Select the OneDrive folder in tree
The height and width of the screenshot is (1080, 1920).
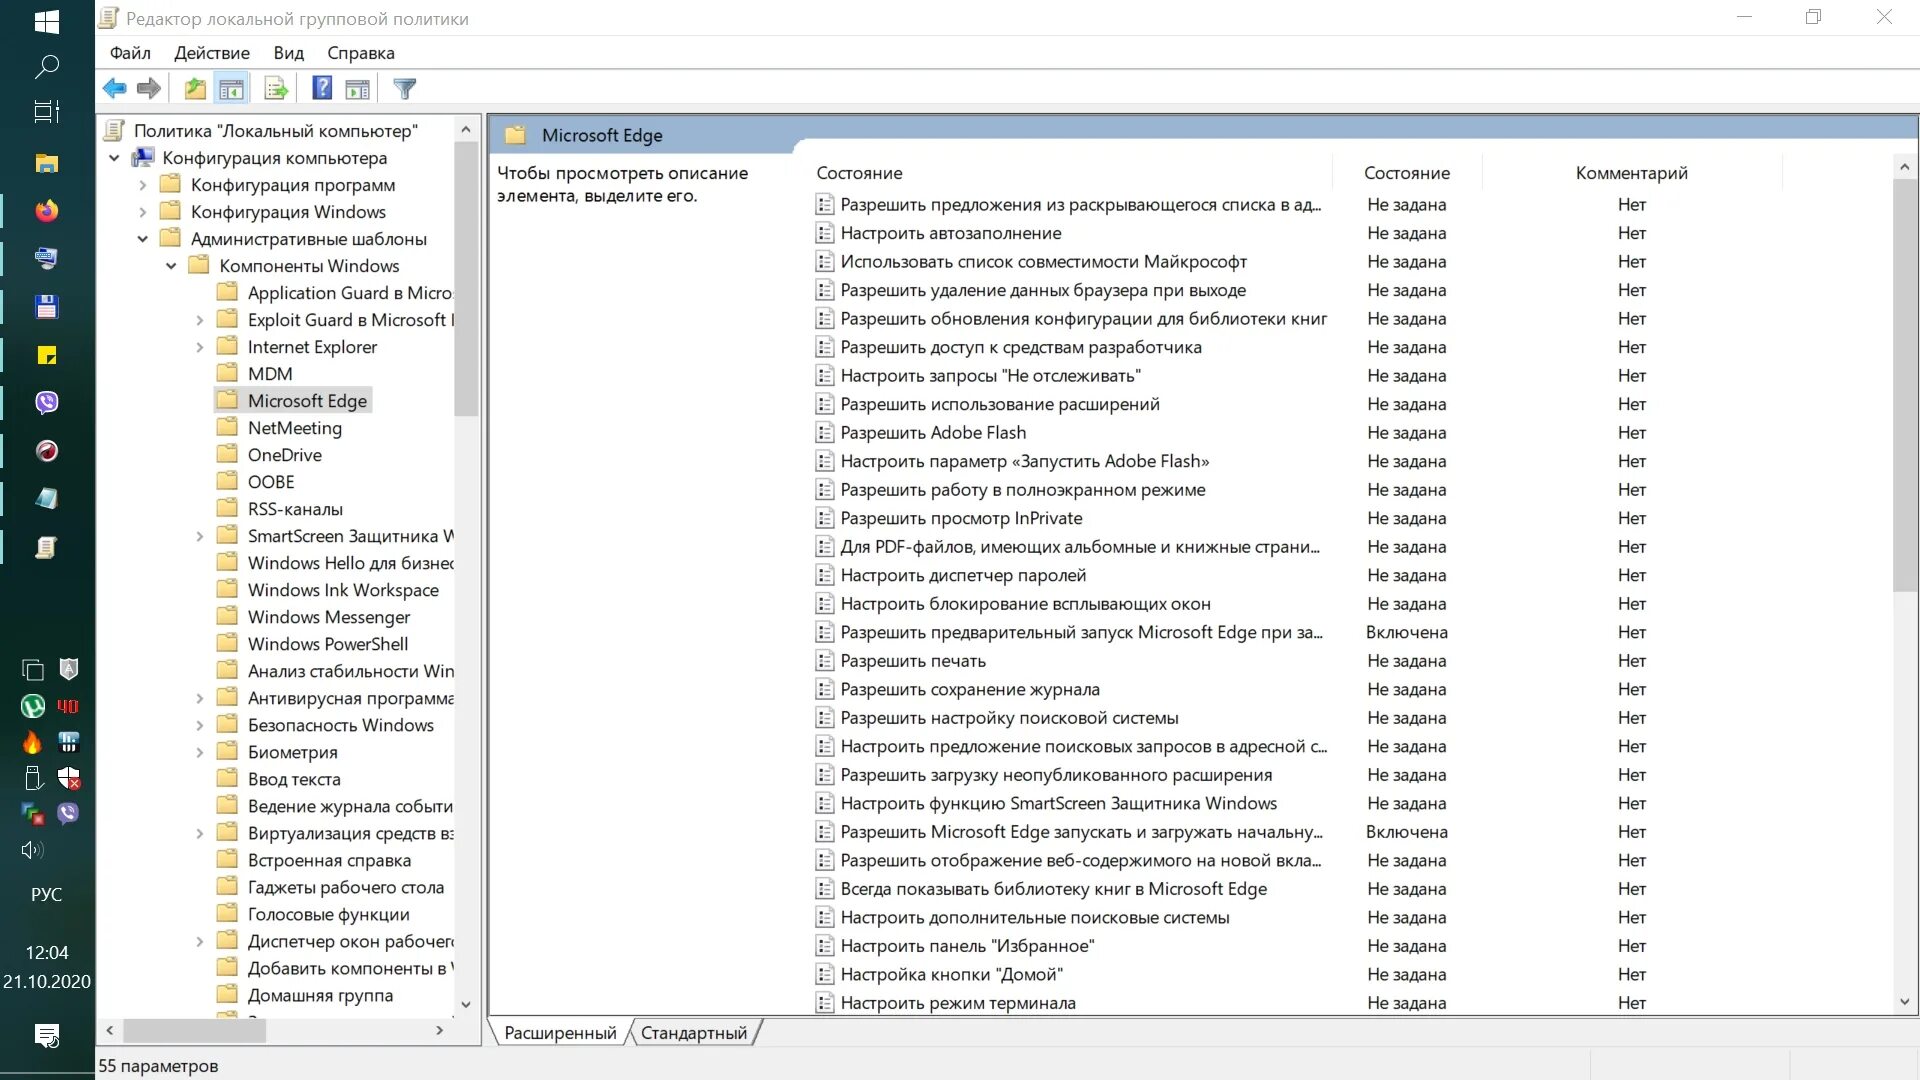[284, 455]
